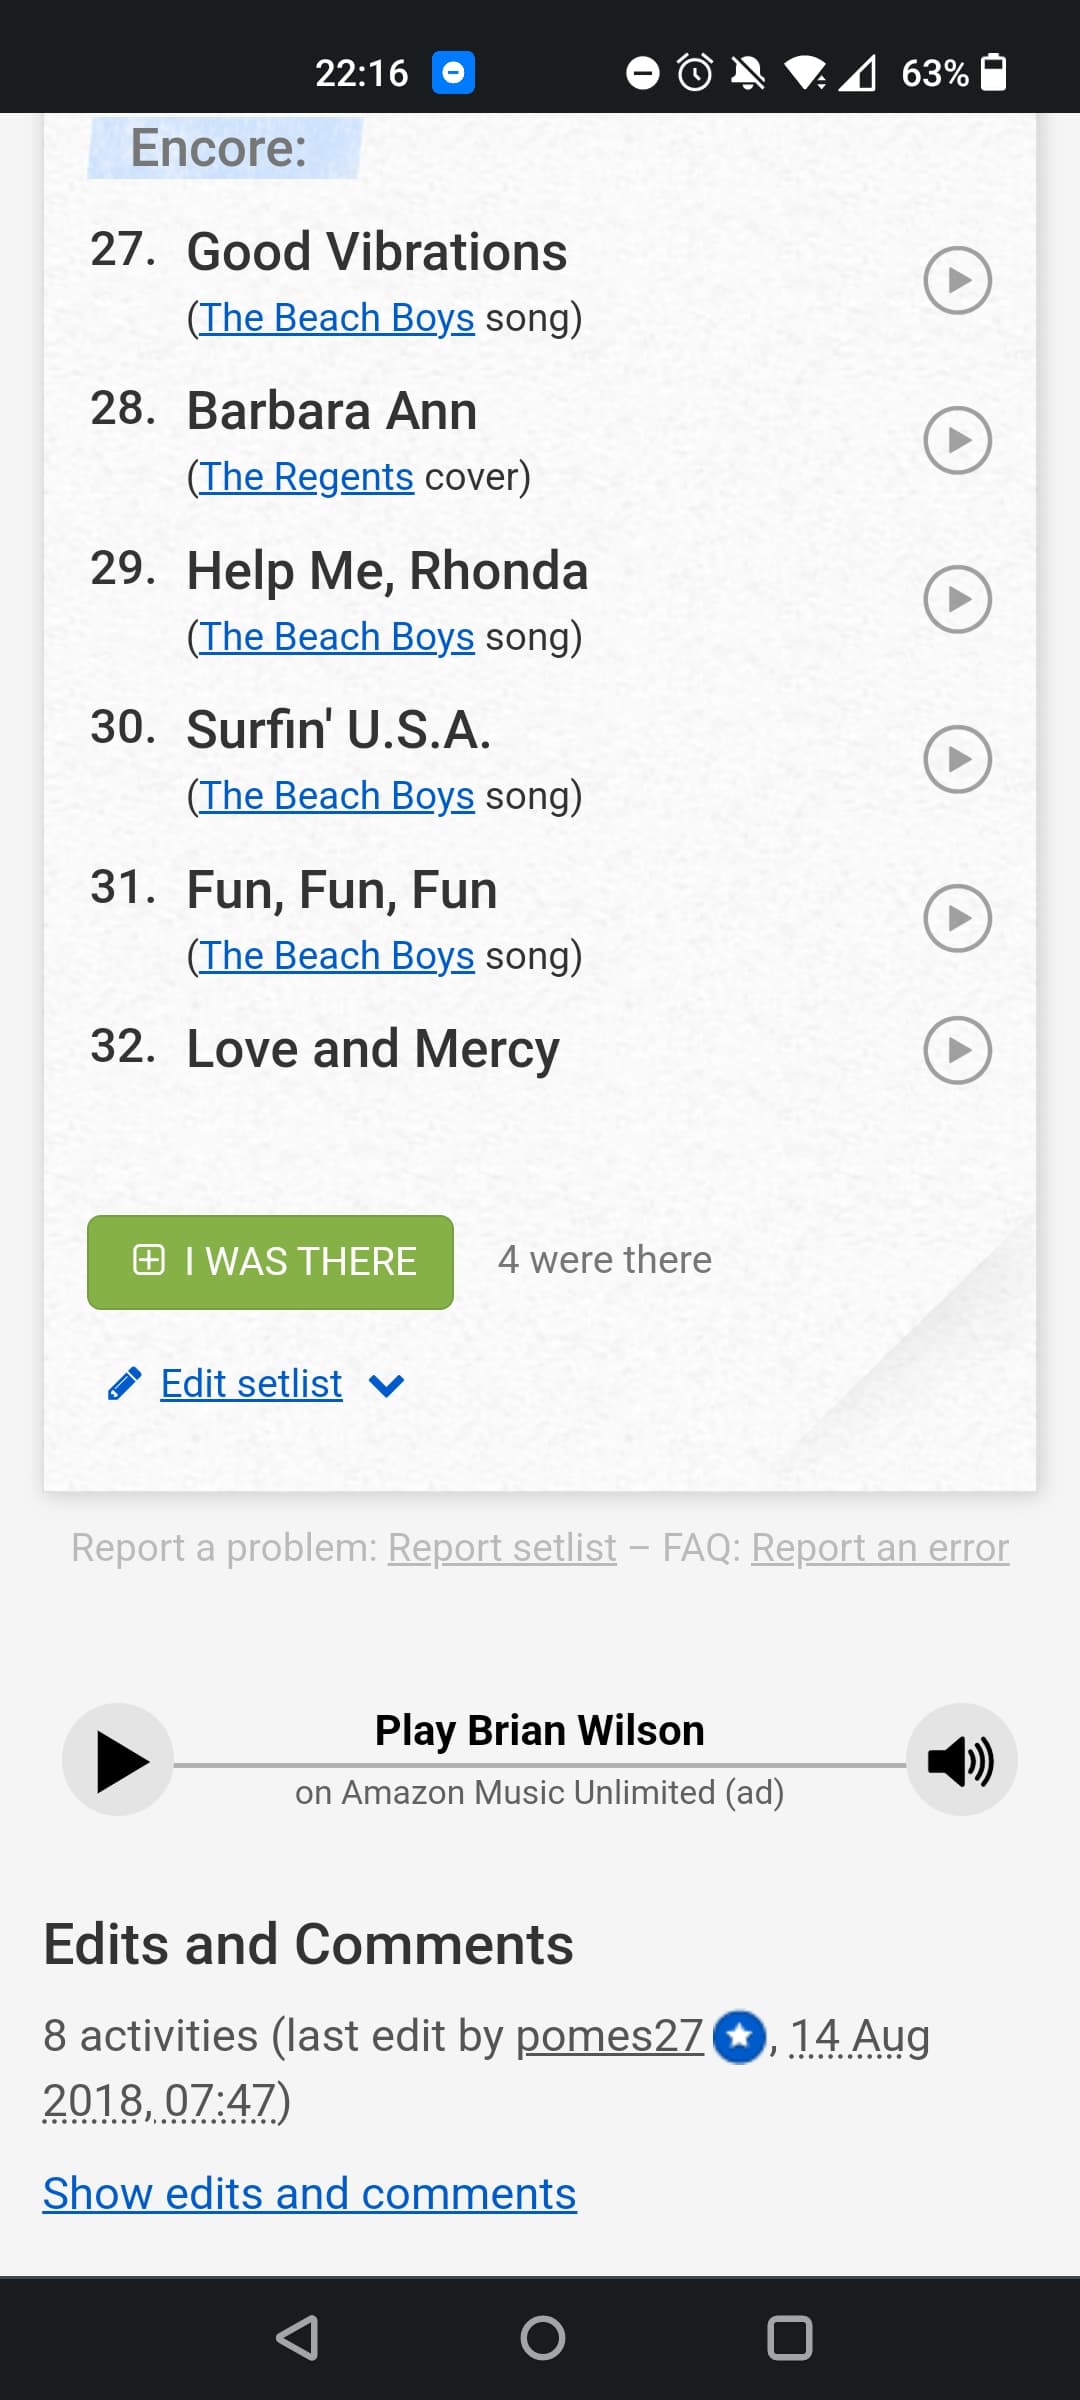Play the Fun, Fun, Fun preview
The image size is (1080, 2400).
[x=957, y=918]
